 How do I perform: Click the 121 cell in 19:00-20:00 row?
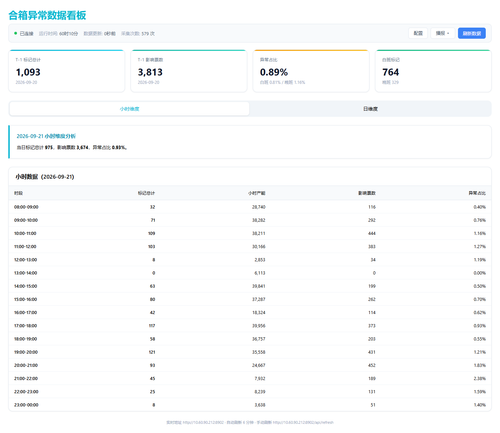pos(152,352)
